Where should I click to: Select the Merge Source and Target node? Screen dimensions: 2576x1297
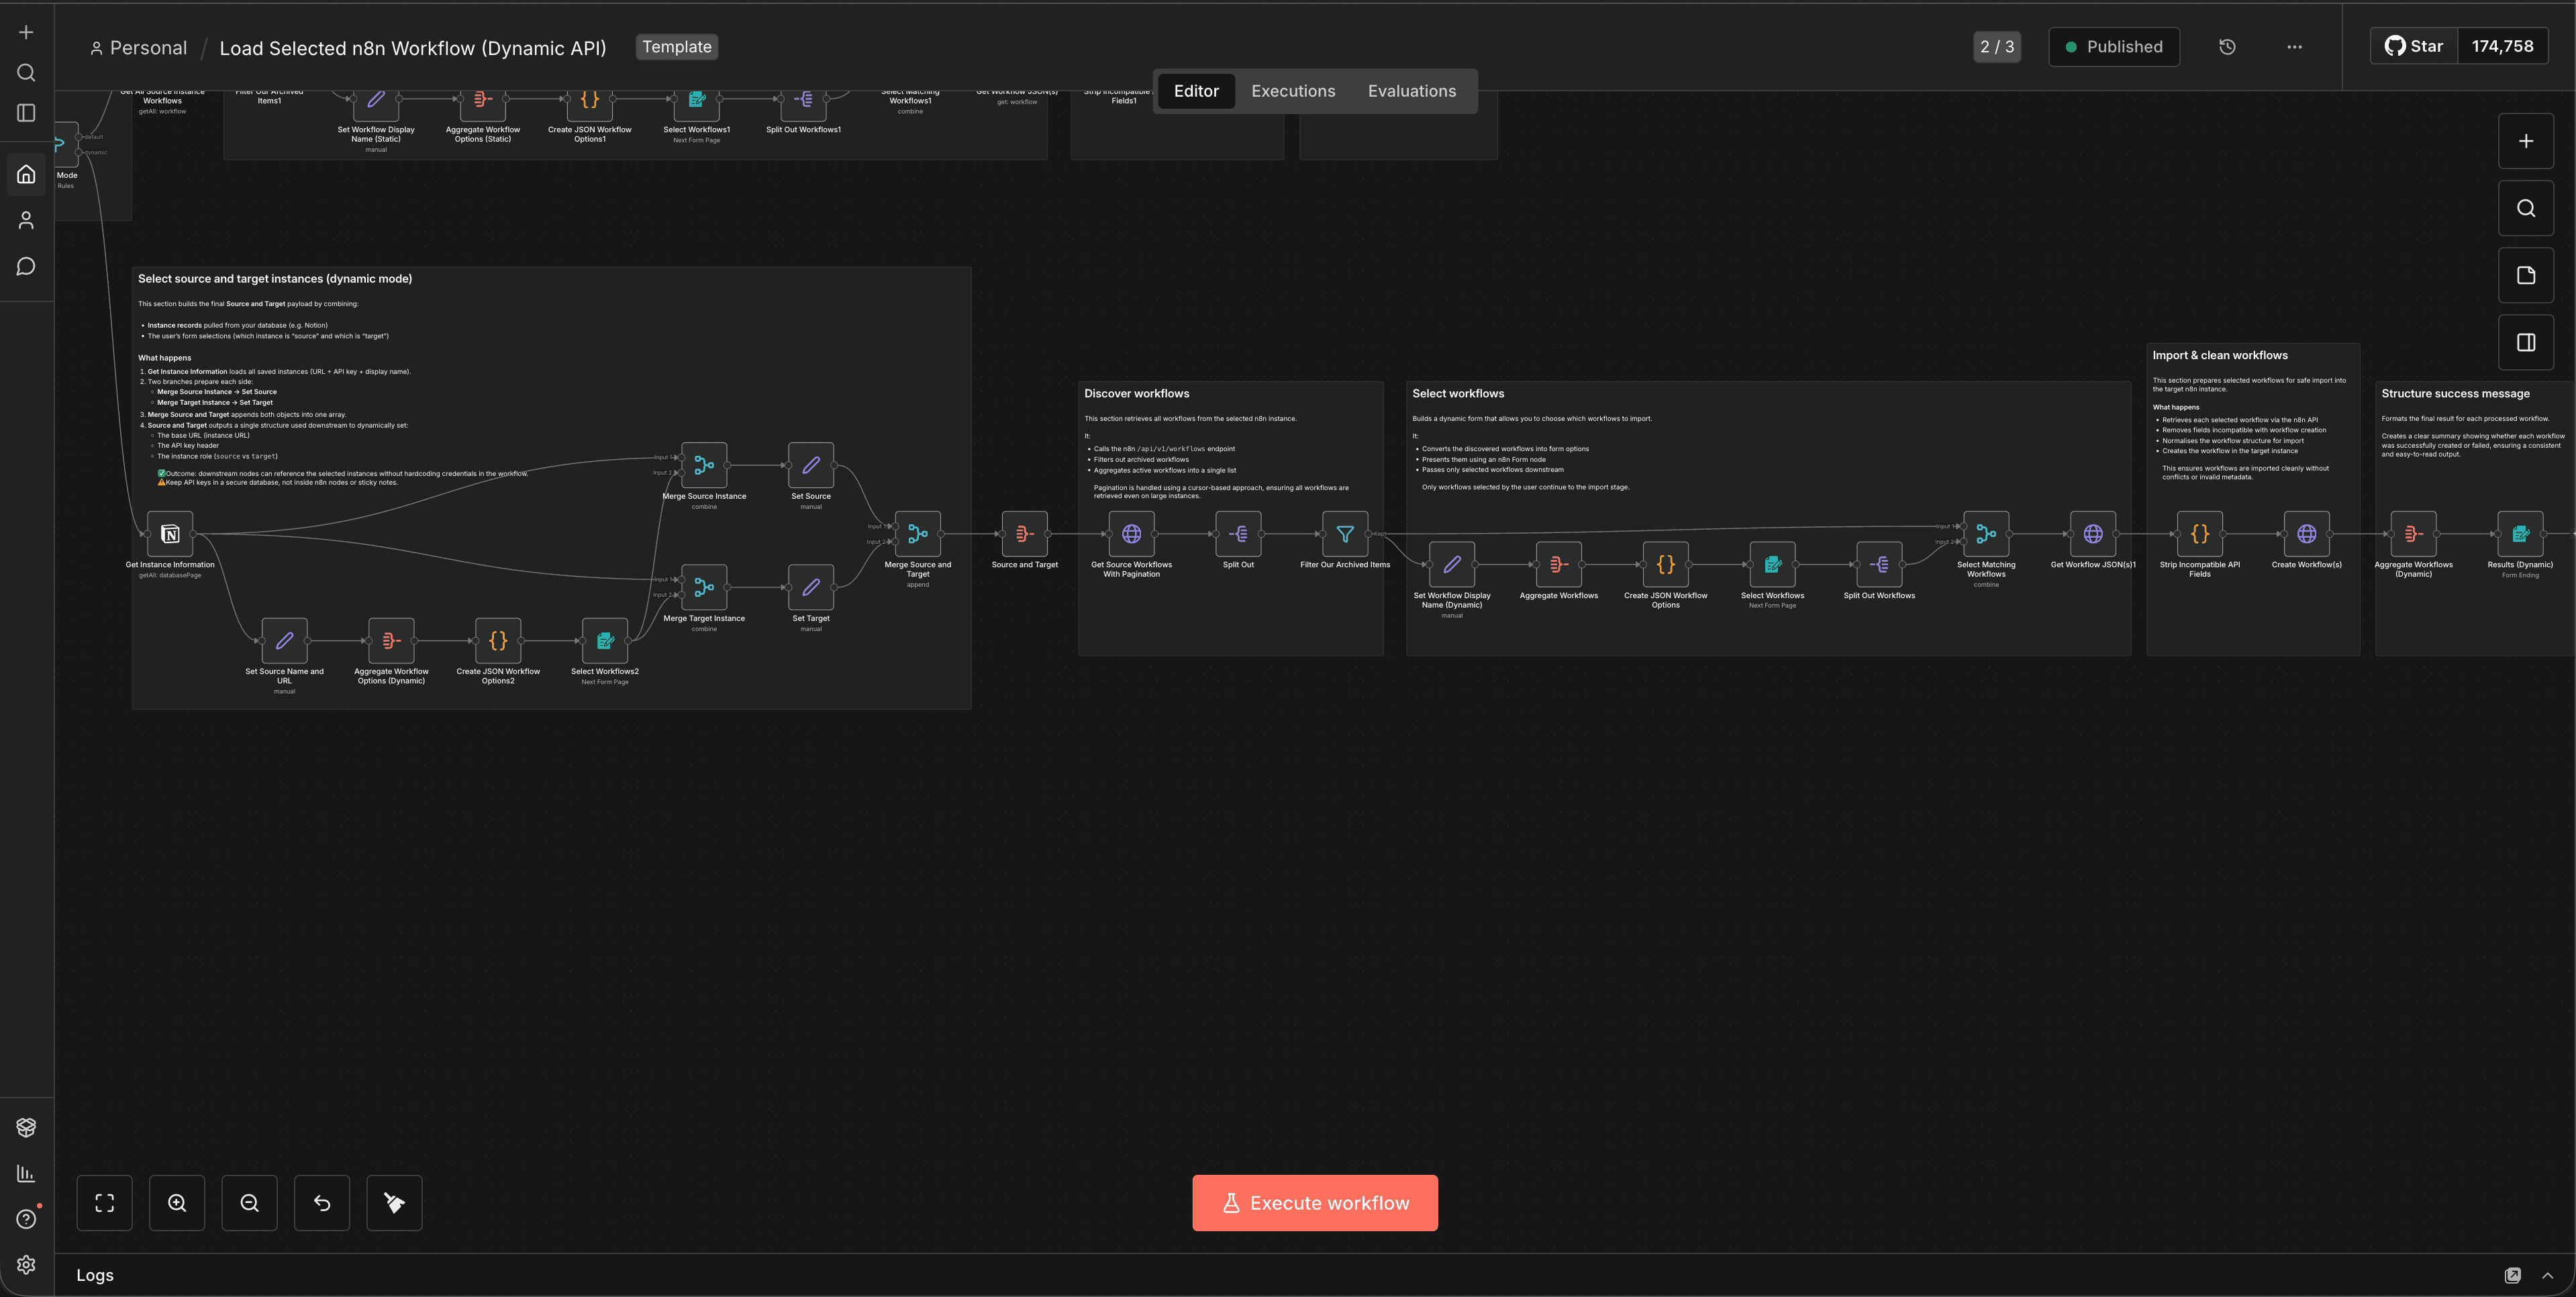pos(917,533)
